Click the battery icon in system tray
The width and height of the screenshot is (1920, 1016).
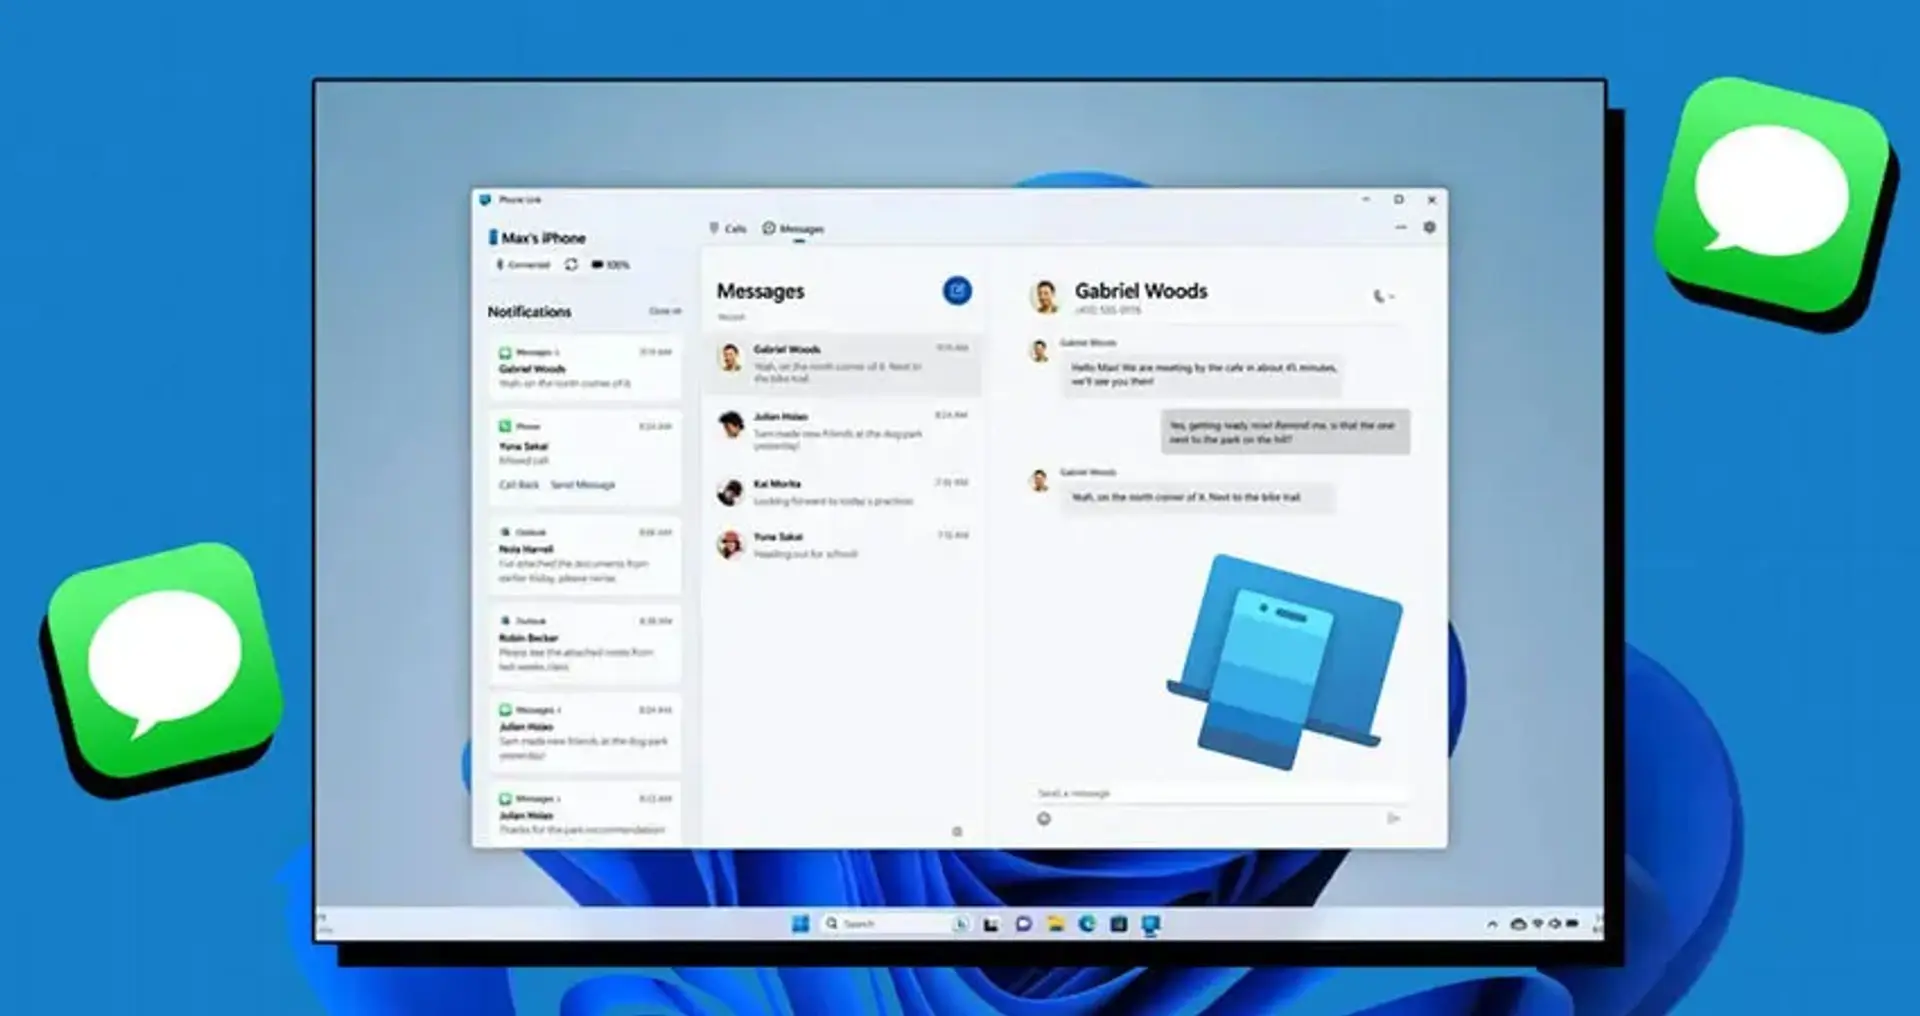click(1572, 925)
